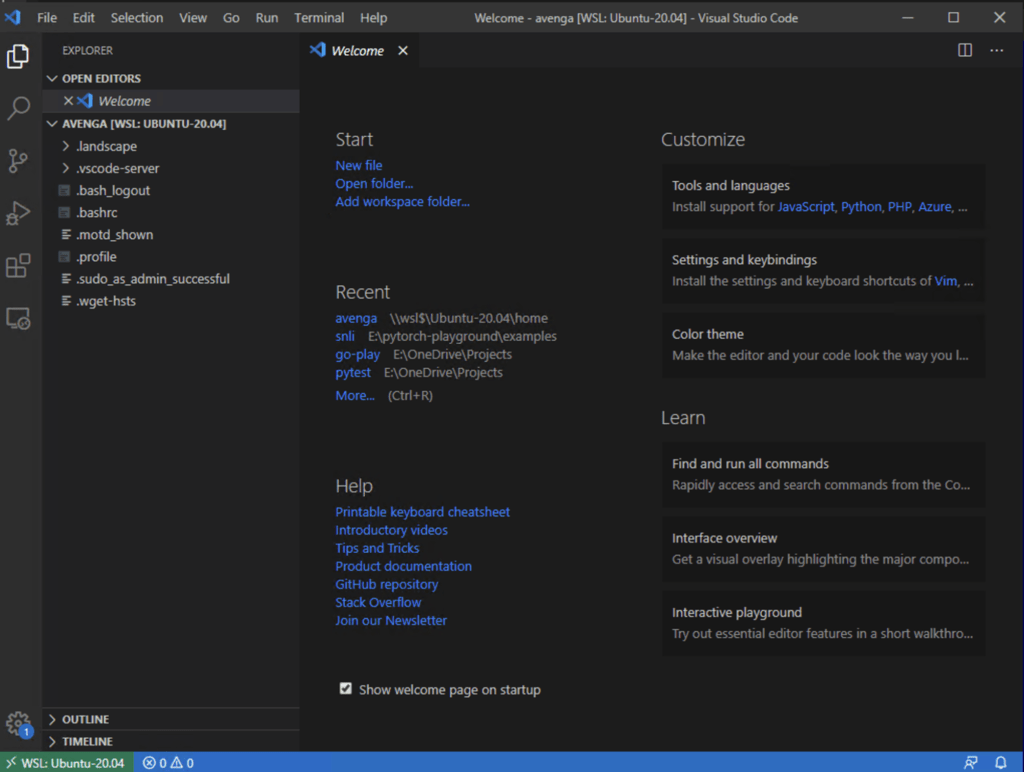
Task: Open the Go menu
Action: [231, 18]
